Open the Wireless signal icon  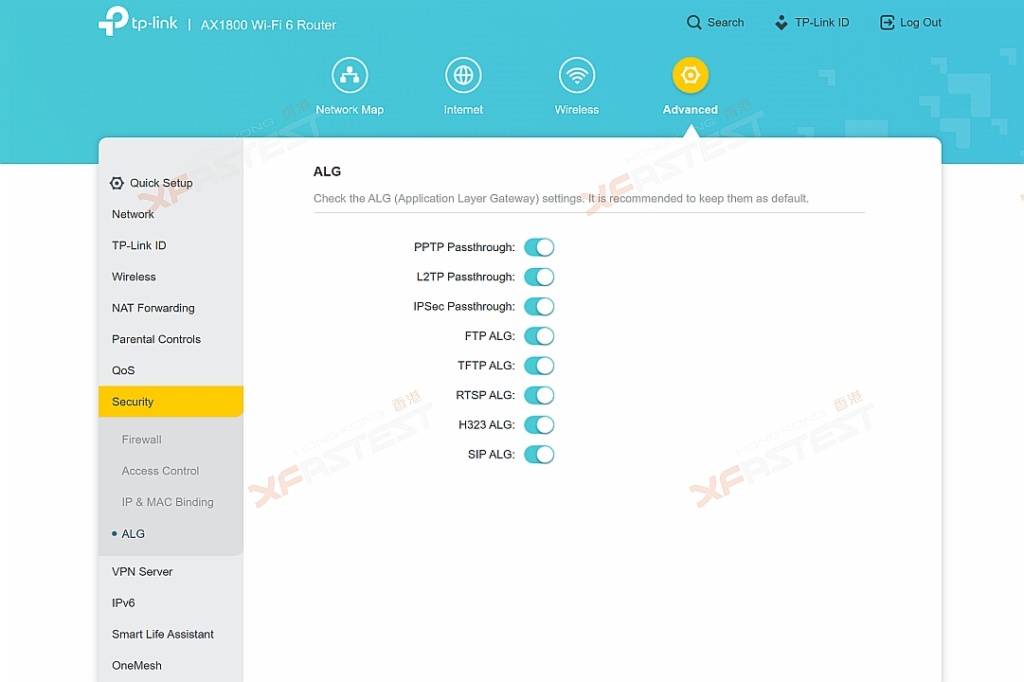[577, 75]
